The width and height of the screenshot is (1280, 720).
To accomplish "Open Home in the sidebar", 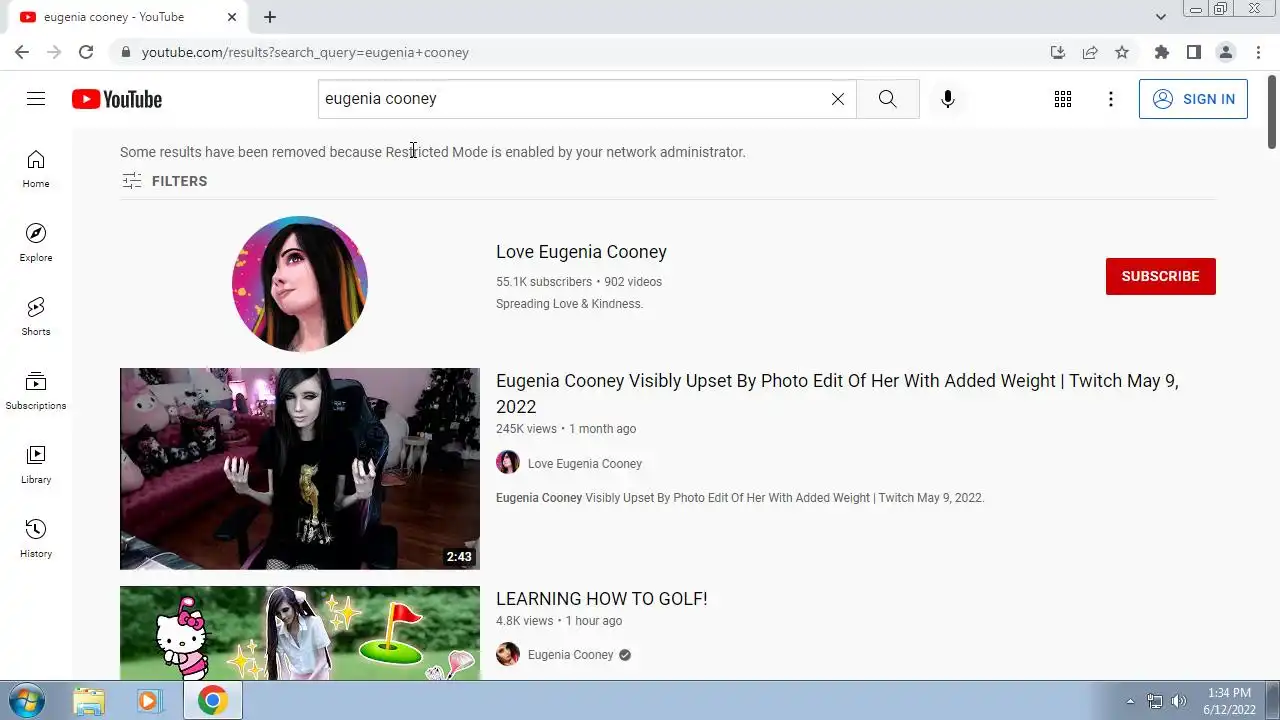I will coord(36,169).
